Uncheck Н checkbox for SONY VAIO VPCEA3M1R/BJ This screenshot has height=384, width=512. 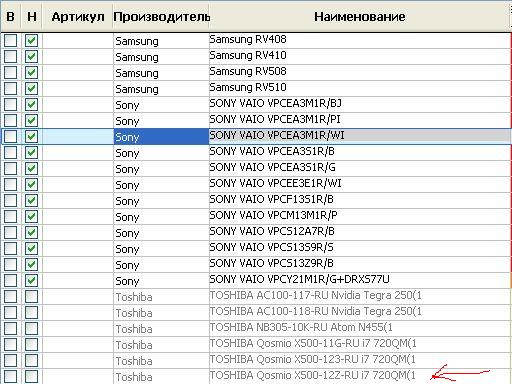pyautogui.click(x=32, y=105)
